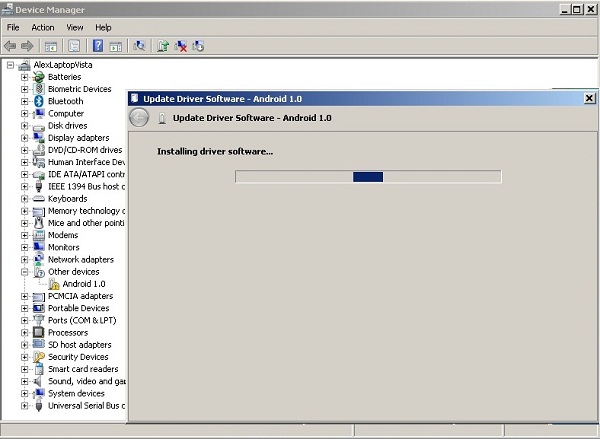Viewport: 600px width, 439px height.
Task: Select the IDE ATA/ATAPI controllers entry
Action: coord(86,175)
